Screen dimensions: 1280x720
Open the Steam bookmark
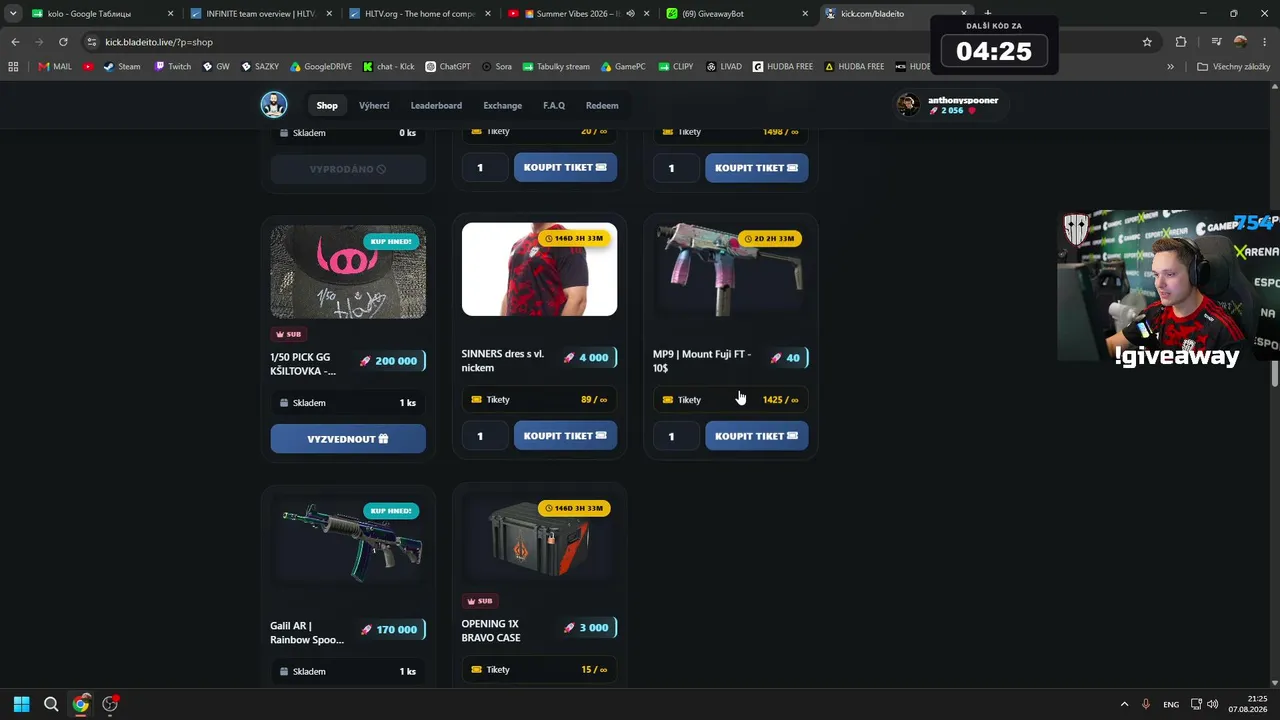(x=123, y=67)
